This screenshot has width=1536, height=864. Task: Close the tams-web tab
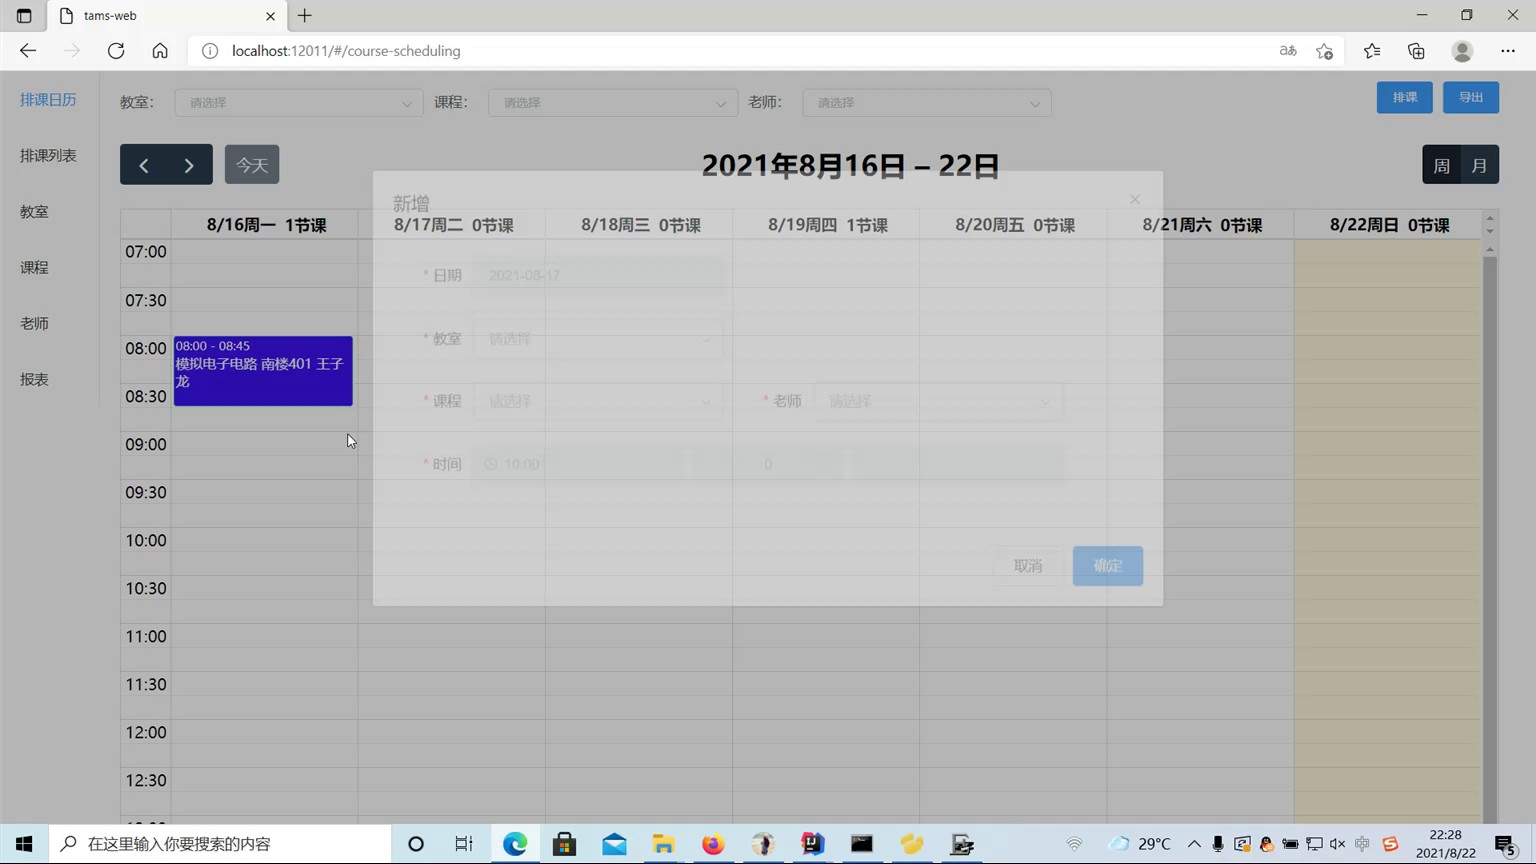pos(270,16)
